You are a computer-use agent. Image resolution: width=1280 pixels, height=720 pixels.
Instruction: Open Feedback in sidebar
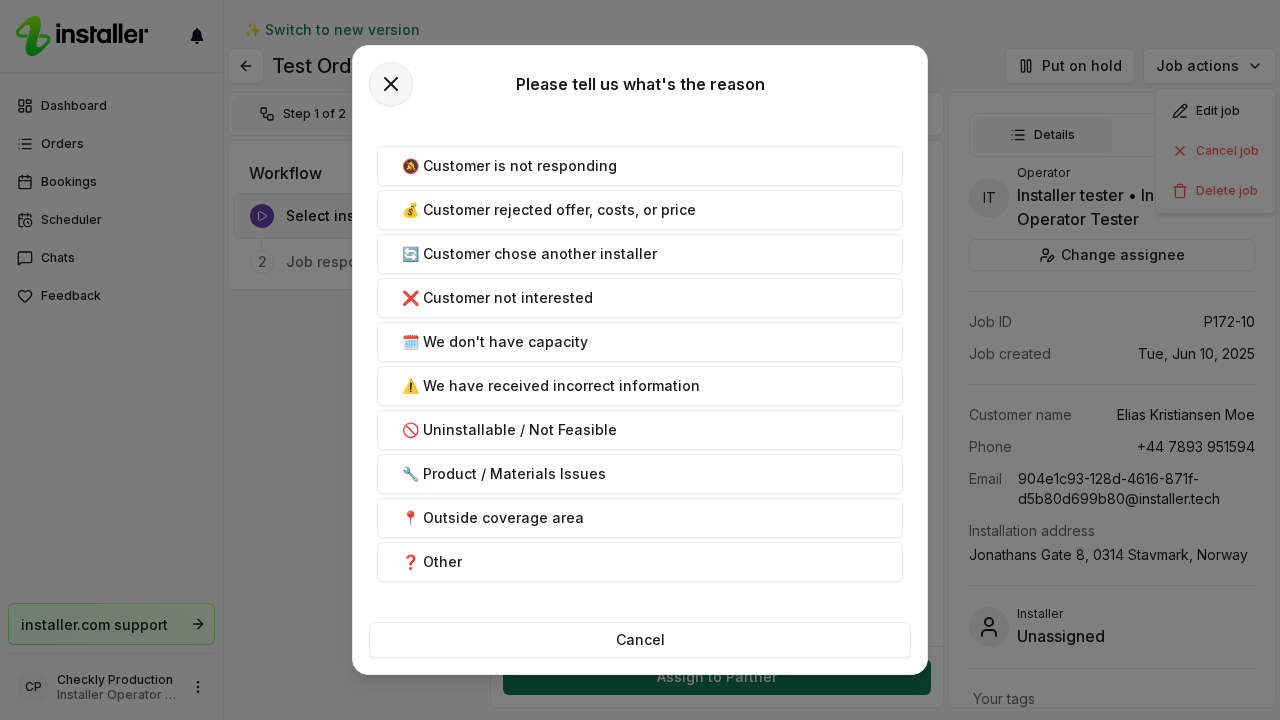point(111,296)
